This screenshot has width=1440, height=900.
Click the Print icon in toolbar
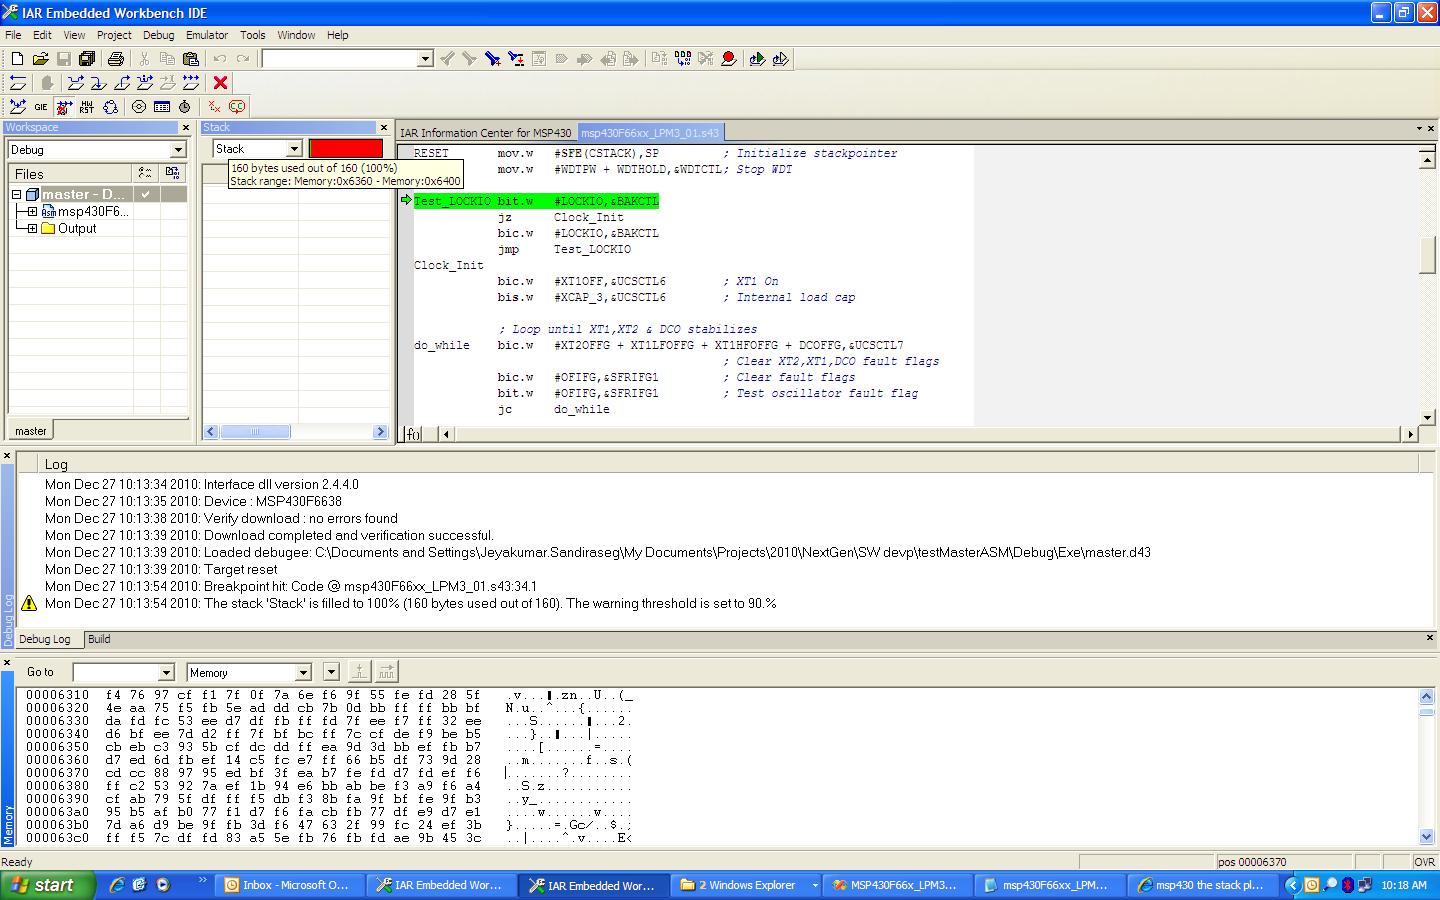point(115,59)
